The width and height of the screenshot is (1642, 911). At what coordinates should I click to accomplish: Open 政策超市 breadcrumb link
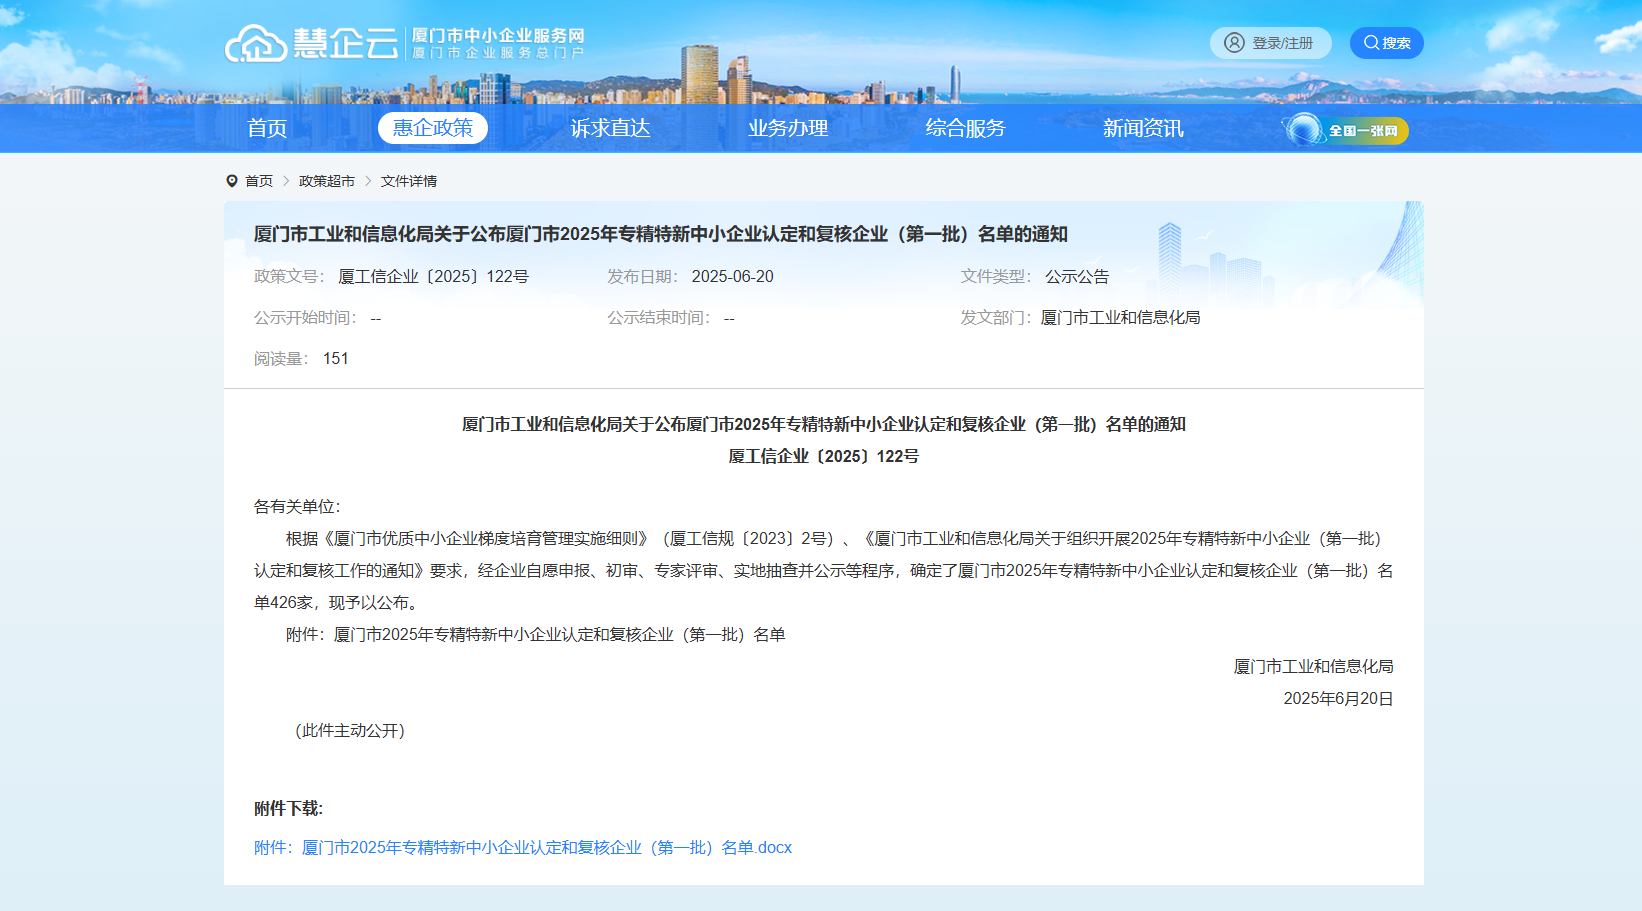[x=327, y=181]
